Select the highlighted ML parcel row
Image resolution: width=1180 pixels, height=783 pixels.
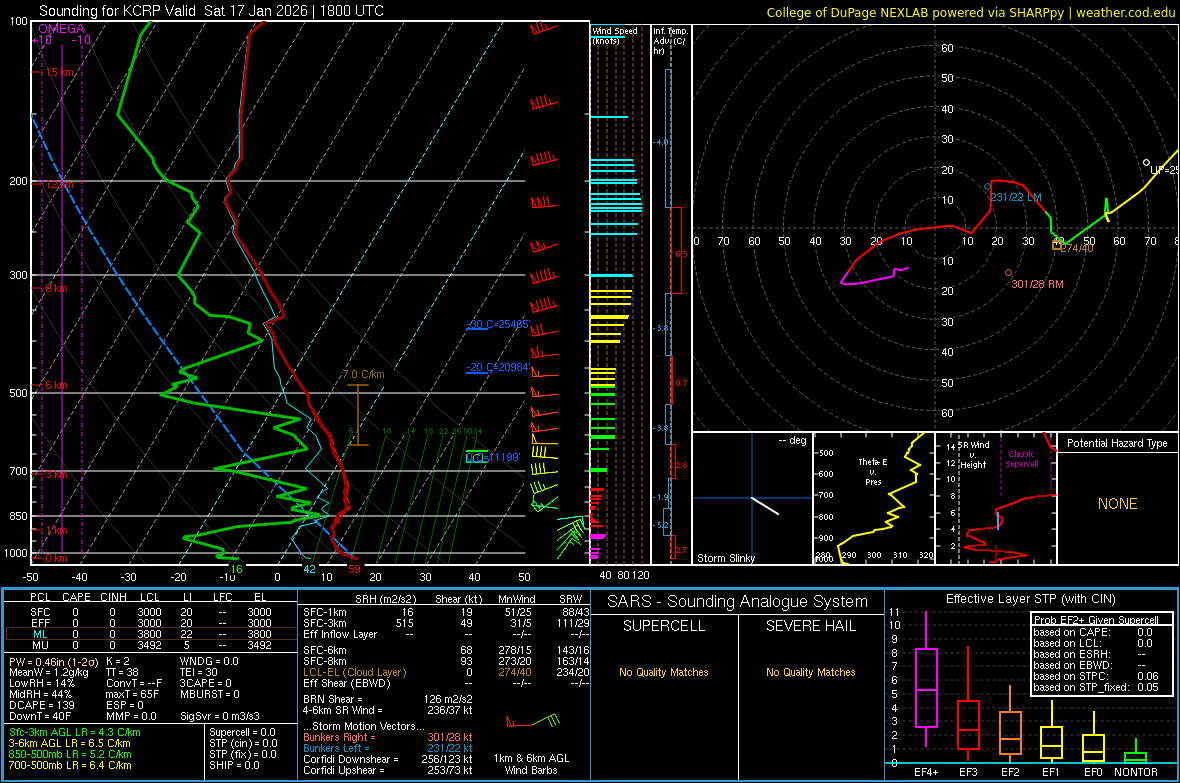click(151, 634)
